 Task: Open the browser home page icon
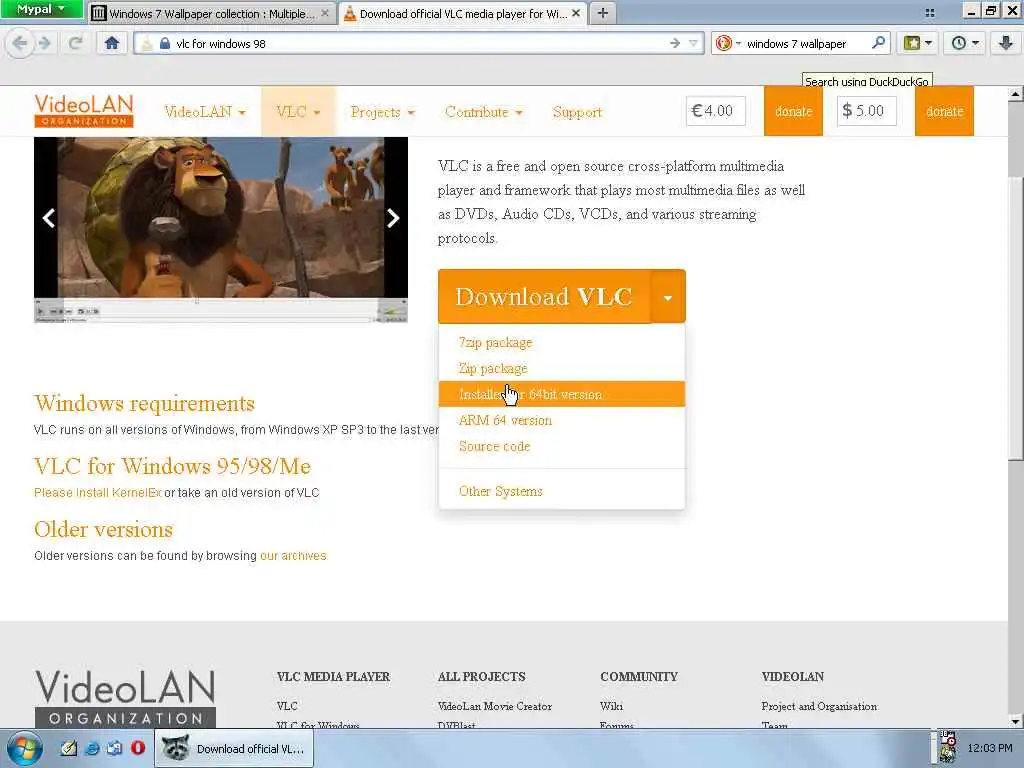[112, 44]
